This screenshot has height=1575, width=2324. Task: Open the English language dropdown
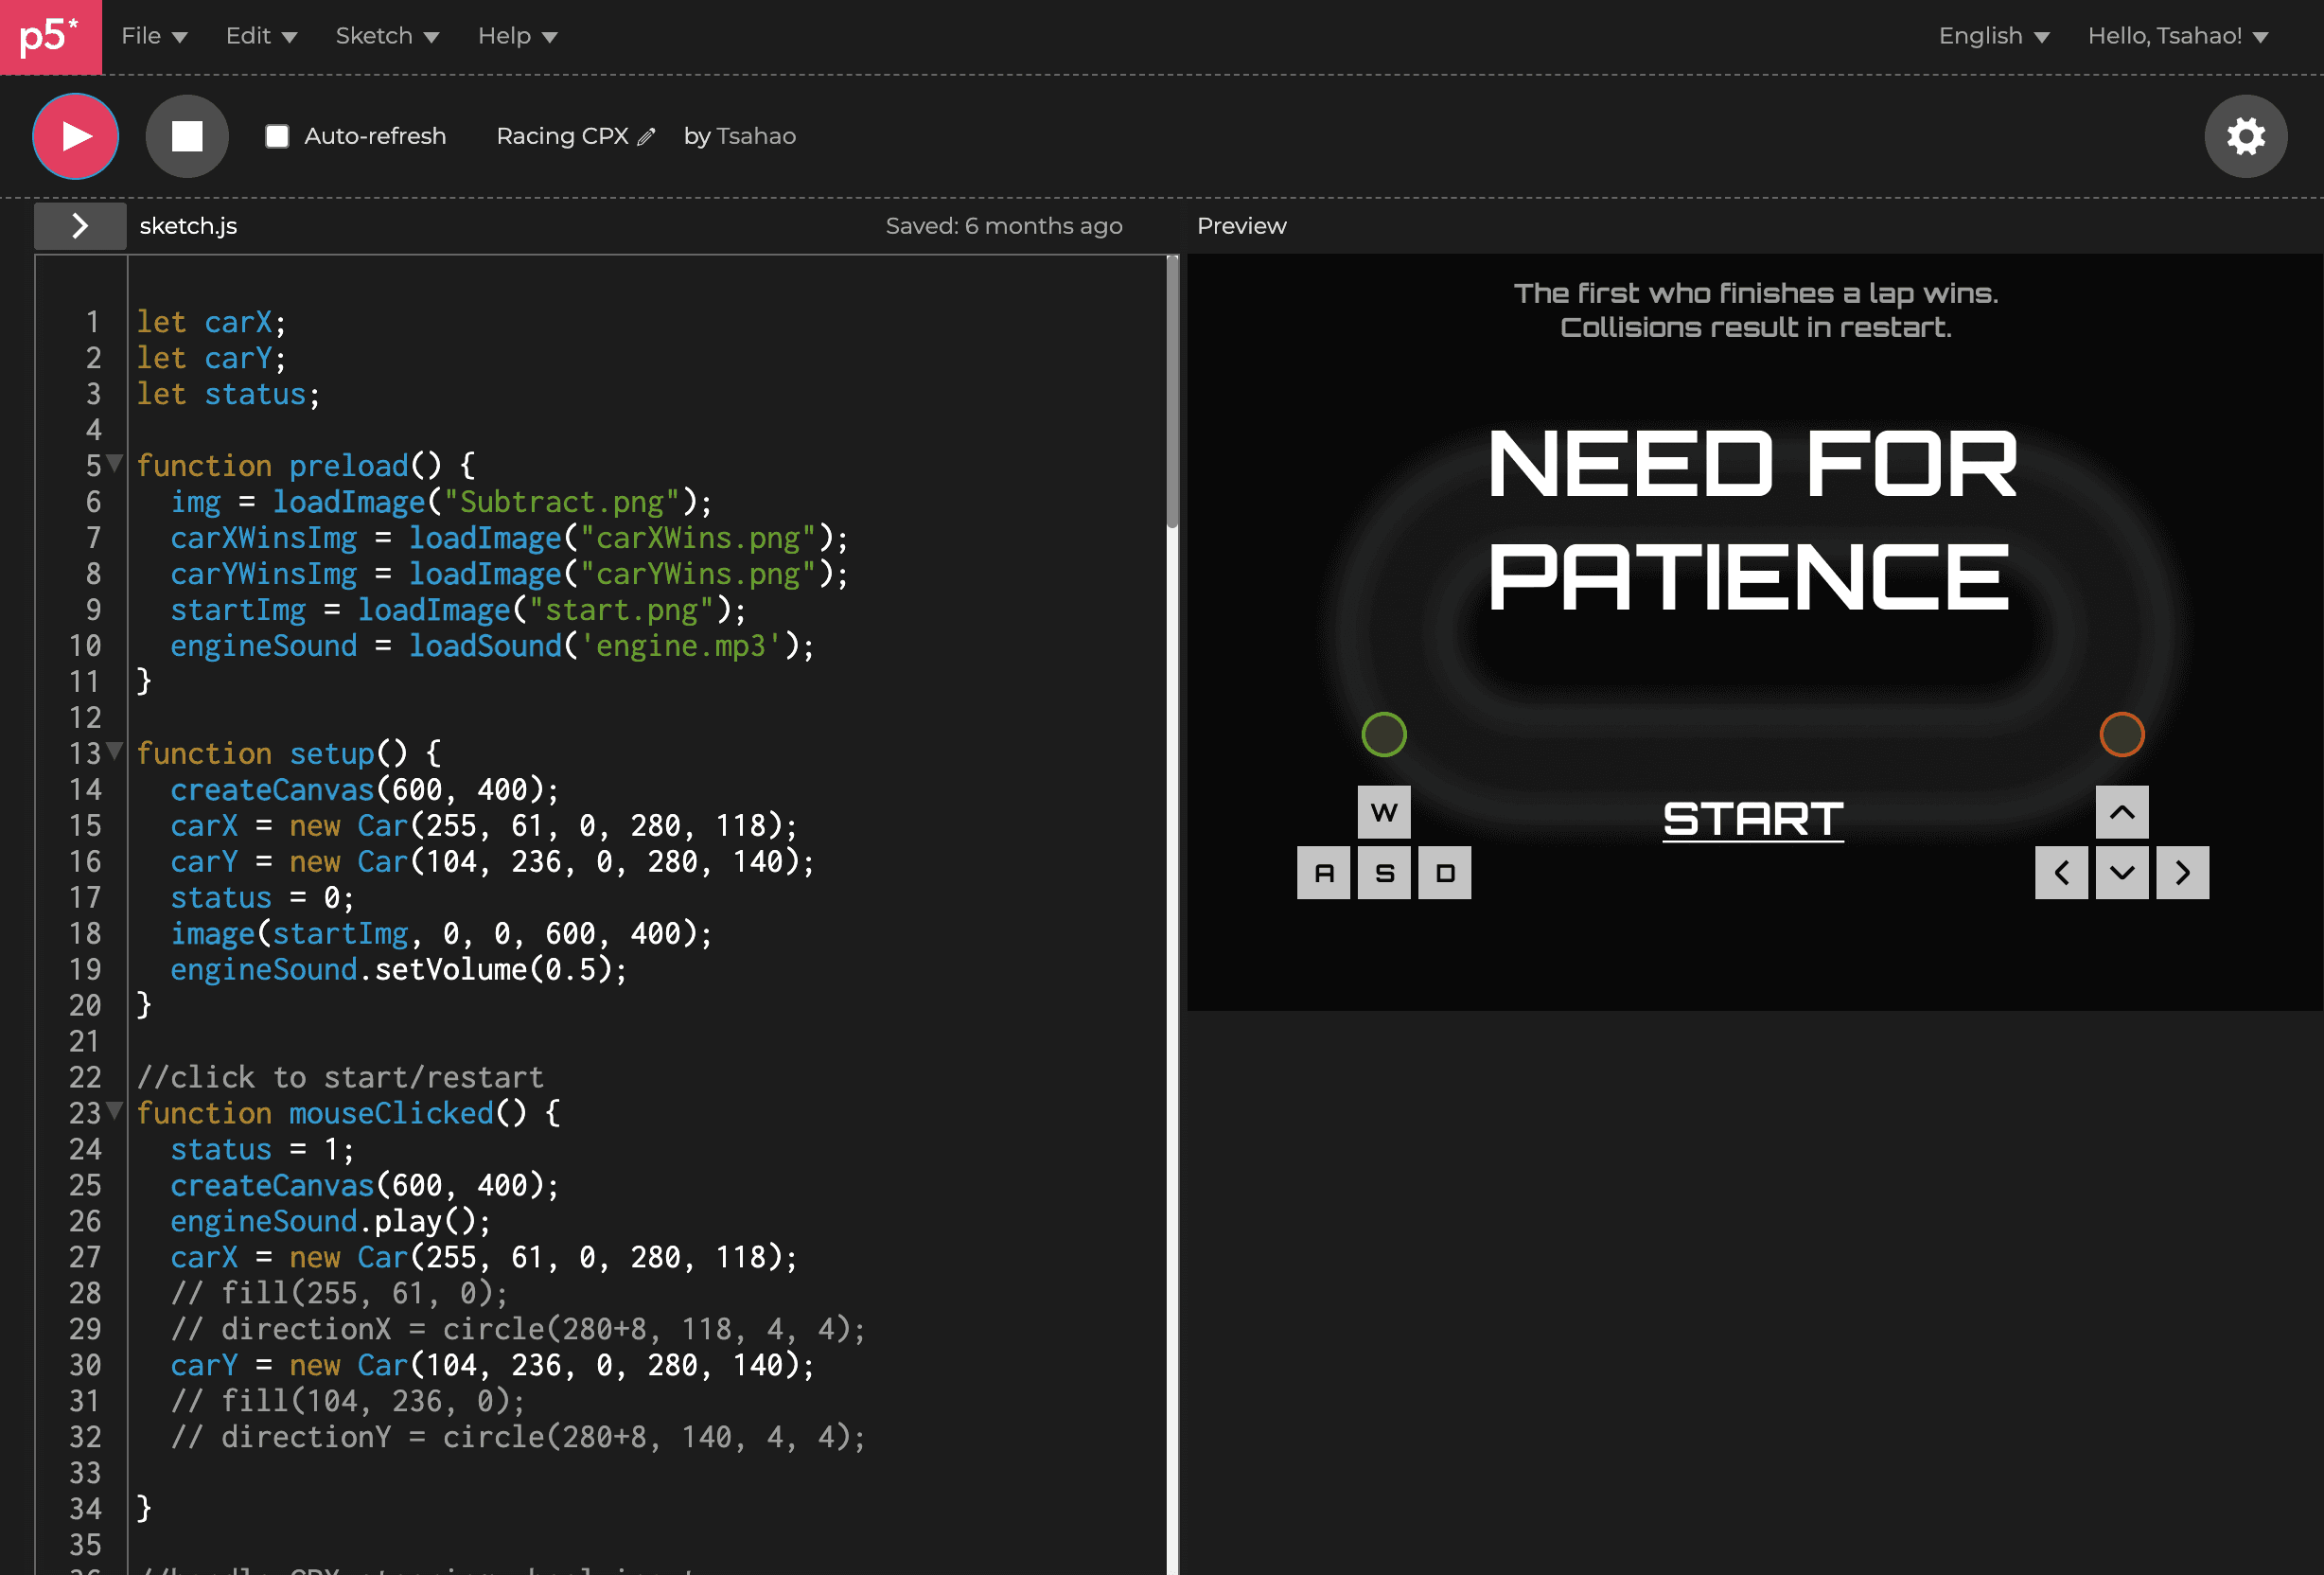1993,36
